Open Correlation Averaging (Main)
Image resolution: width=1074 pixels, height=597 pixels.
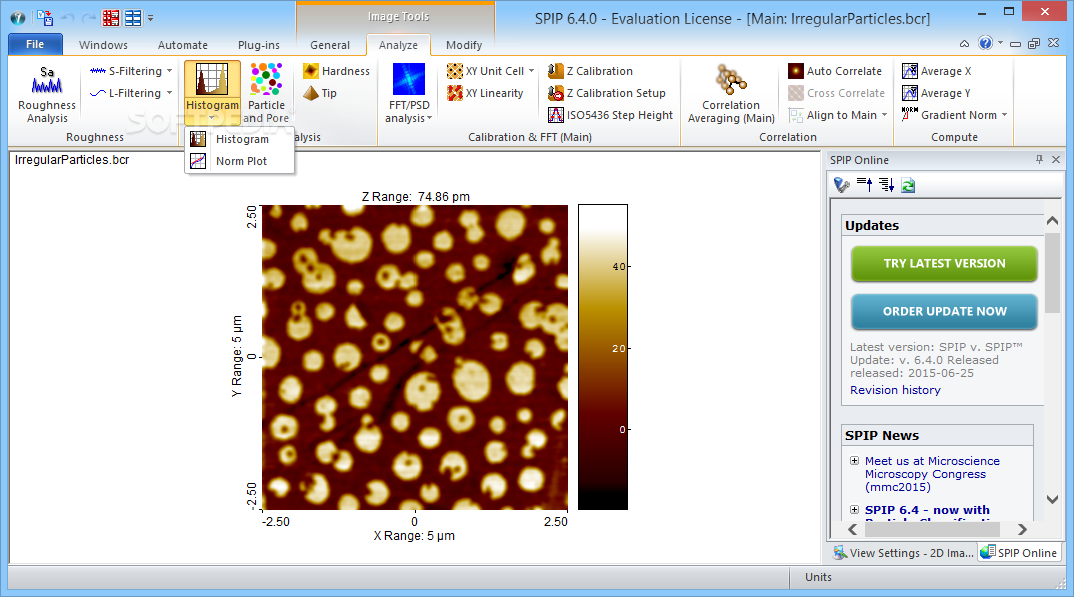[731, 94]
